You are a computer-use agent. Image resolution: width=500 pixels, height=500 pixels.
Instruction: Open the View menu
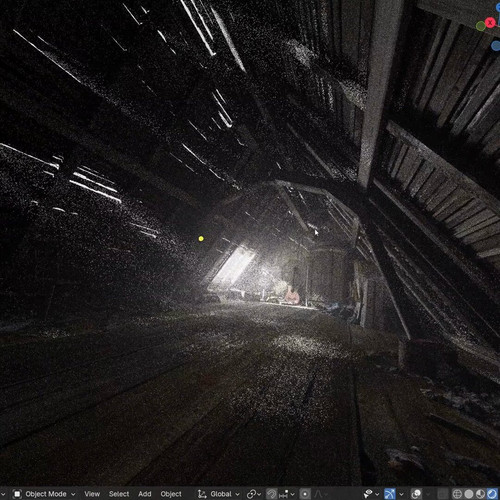(x=92, y=494)
